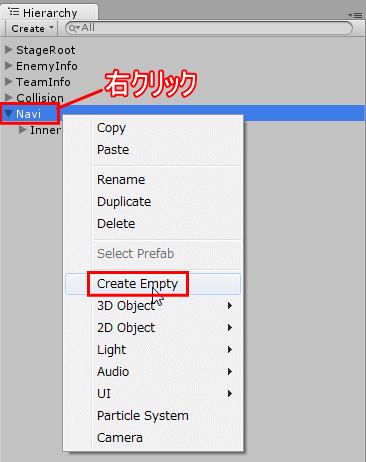This screenshot has width=366, height=462.
Task: Open the Audio submenu
Action: [153, 372]
